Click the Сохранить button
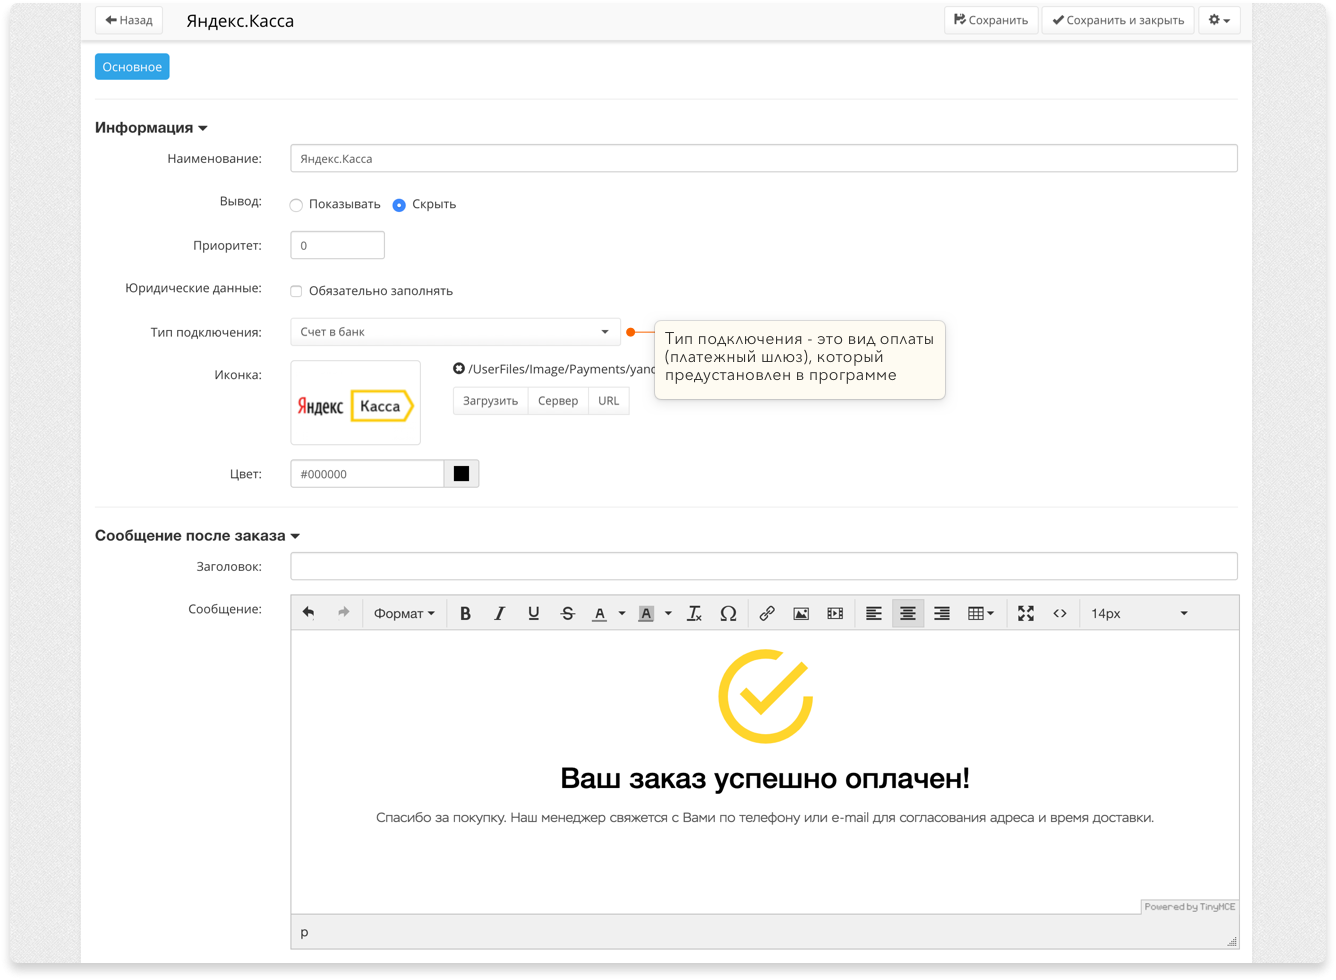The image size is (1336, 980). click(991, 20)
